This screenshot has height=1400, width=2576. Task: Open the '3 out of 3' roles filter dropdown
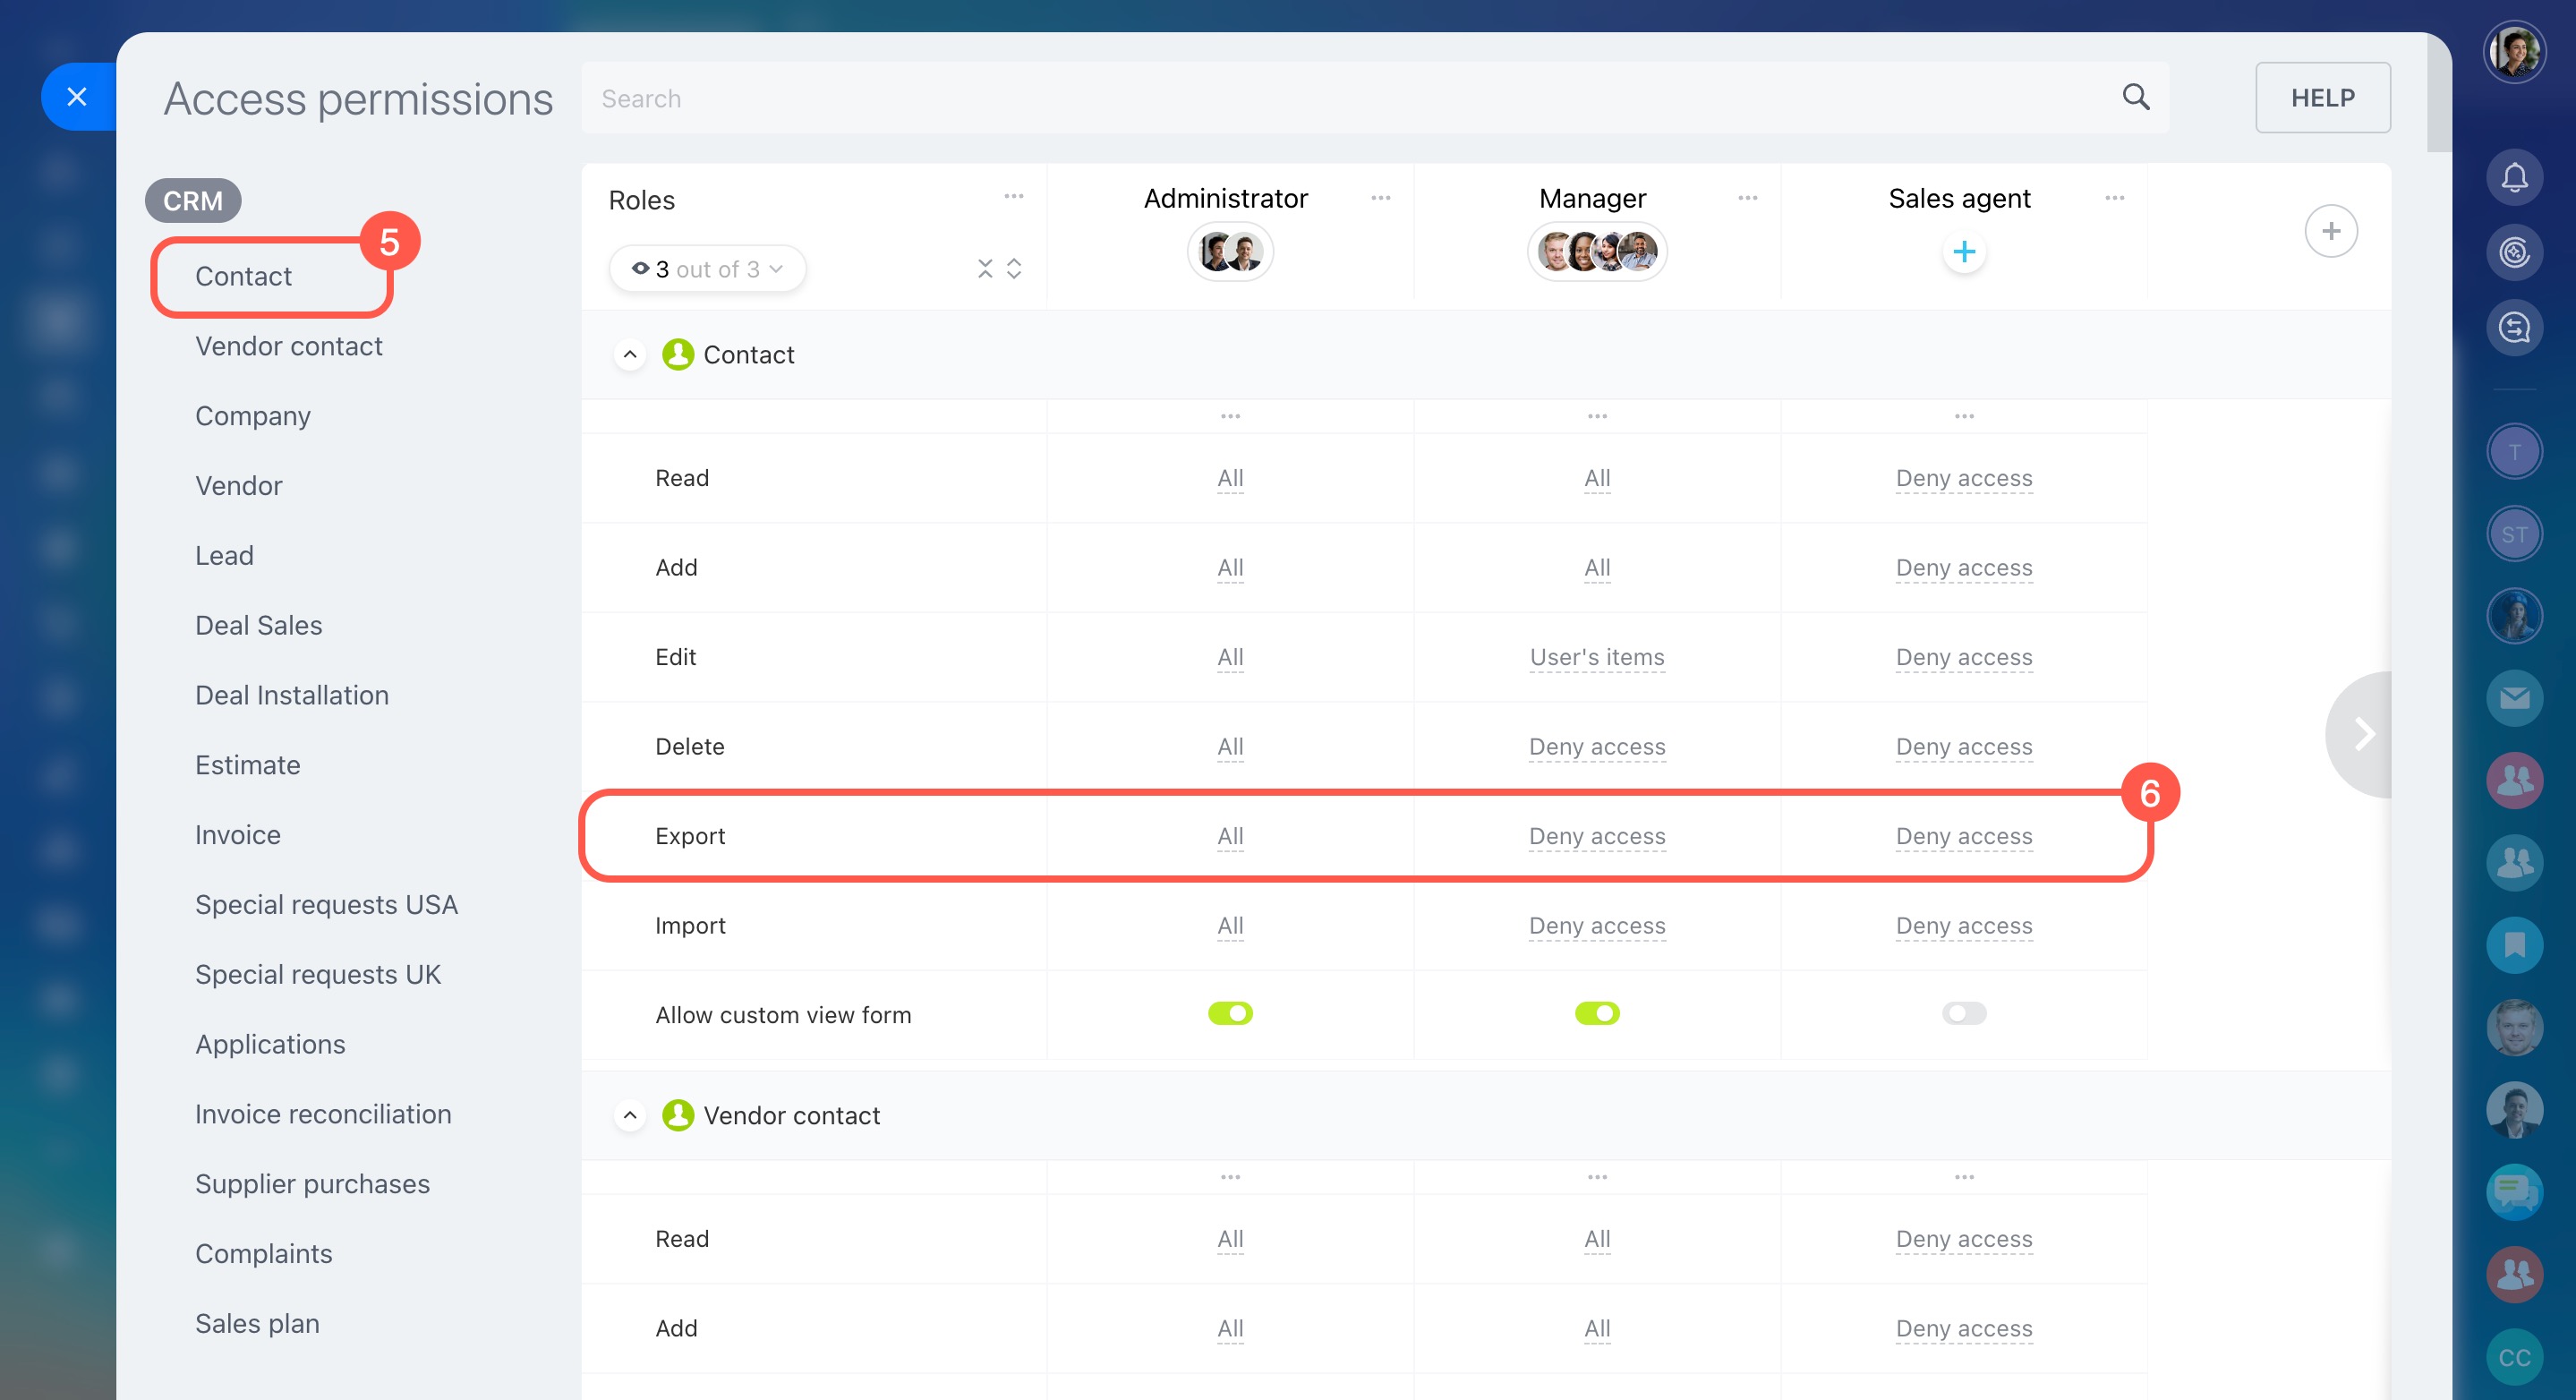tap(707, 268)
